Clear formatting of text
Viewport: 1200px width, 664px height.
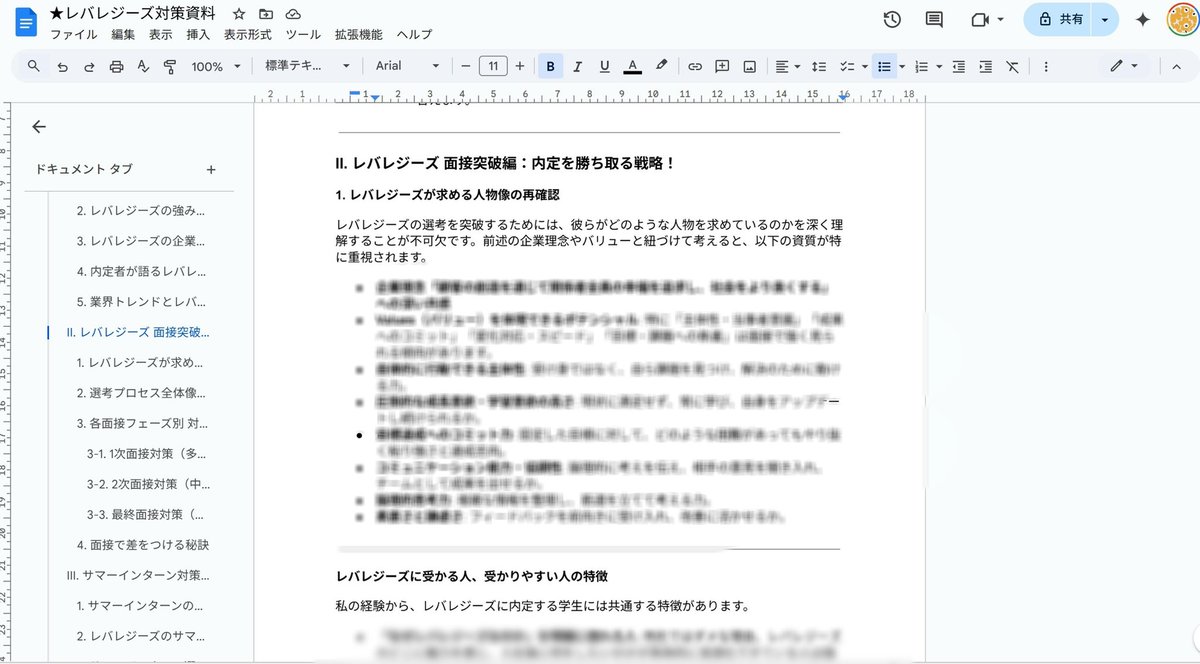[1011, 66]
